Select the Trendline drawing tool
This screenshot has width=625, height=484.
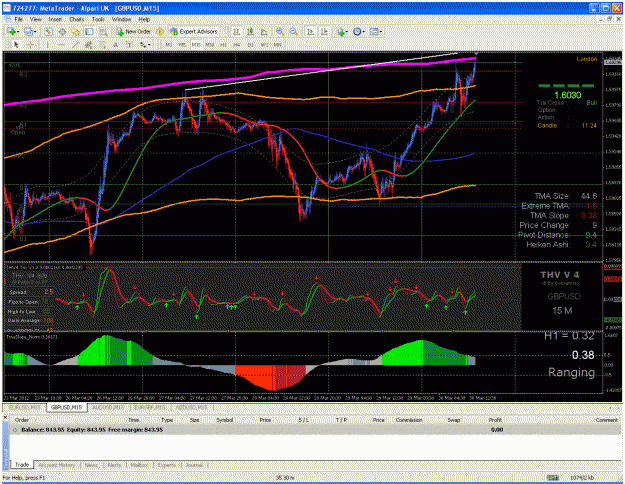tap(75, 45)
